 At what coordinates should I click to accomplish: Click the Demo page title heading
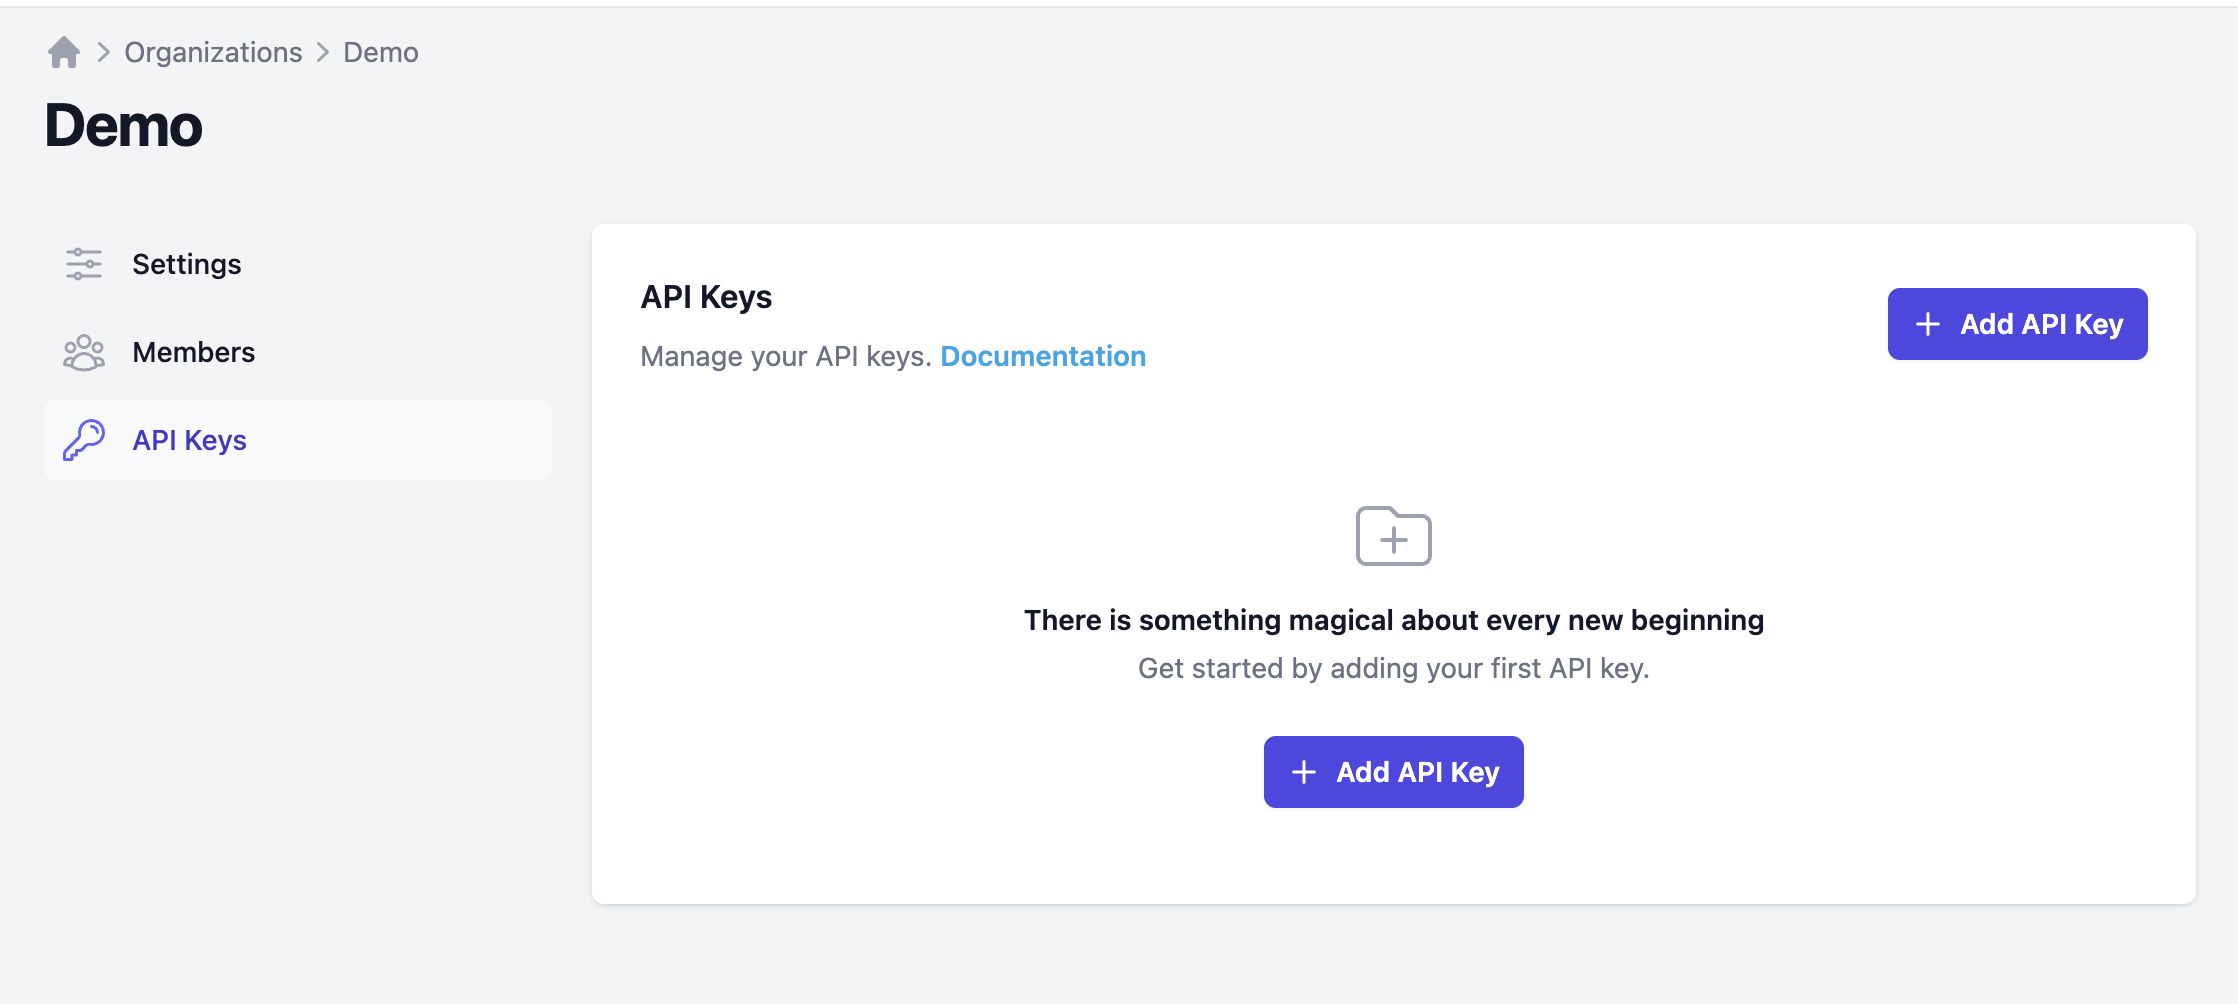click(124, 126)
